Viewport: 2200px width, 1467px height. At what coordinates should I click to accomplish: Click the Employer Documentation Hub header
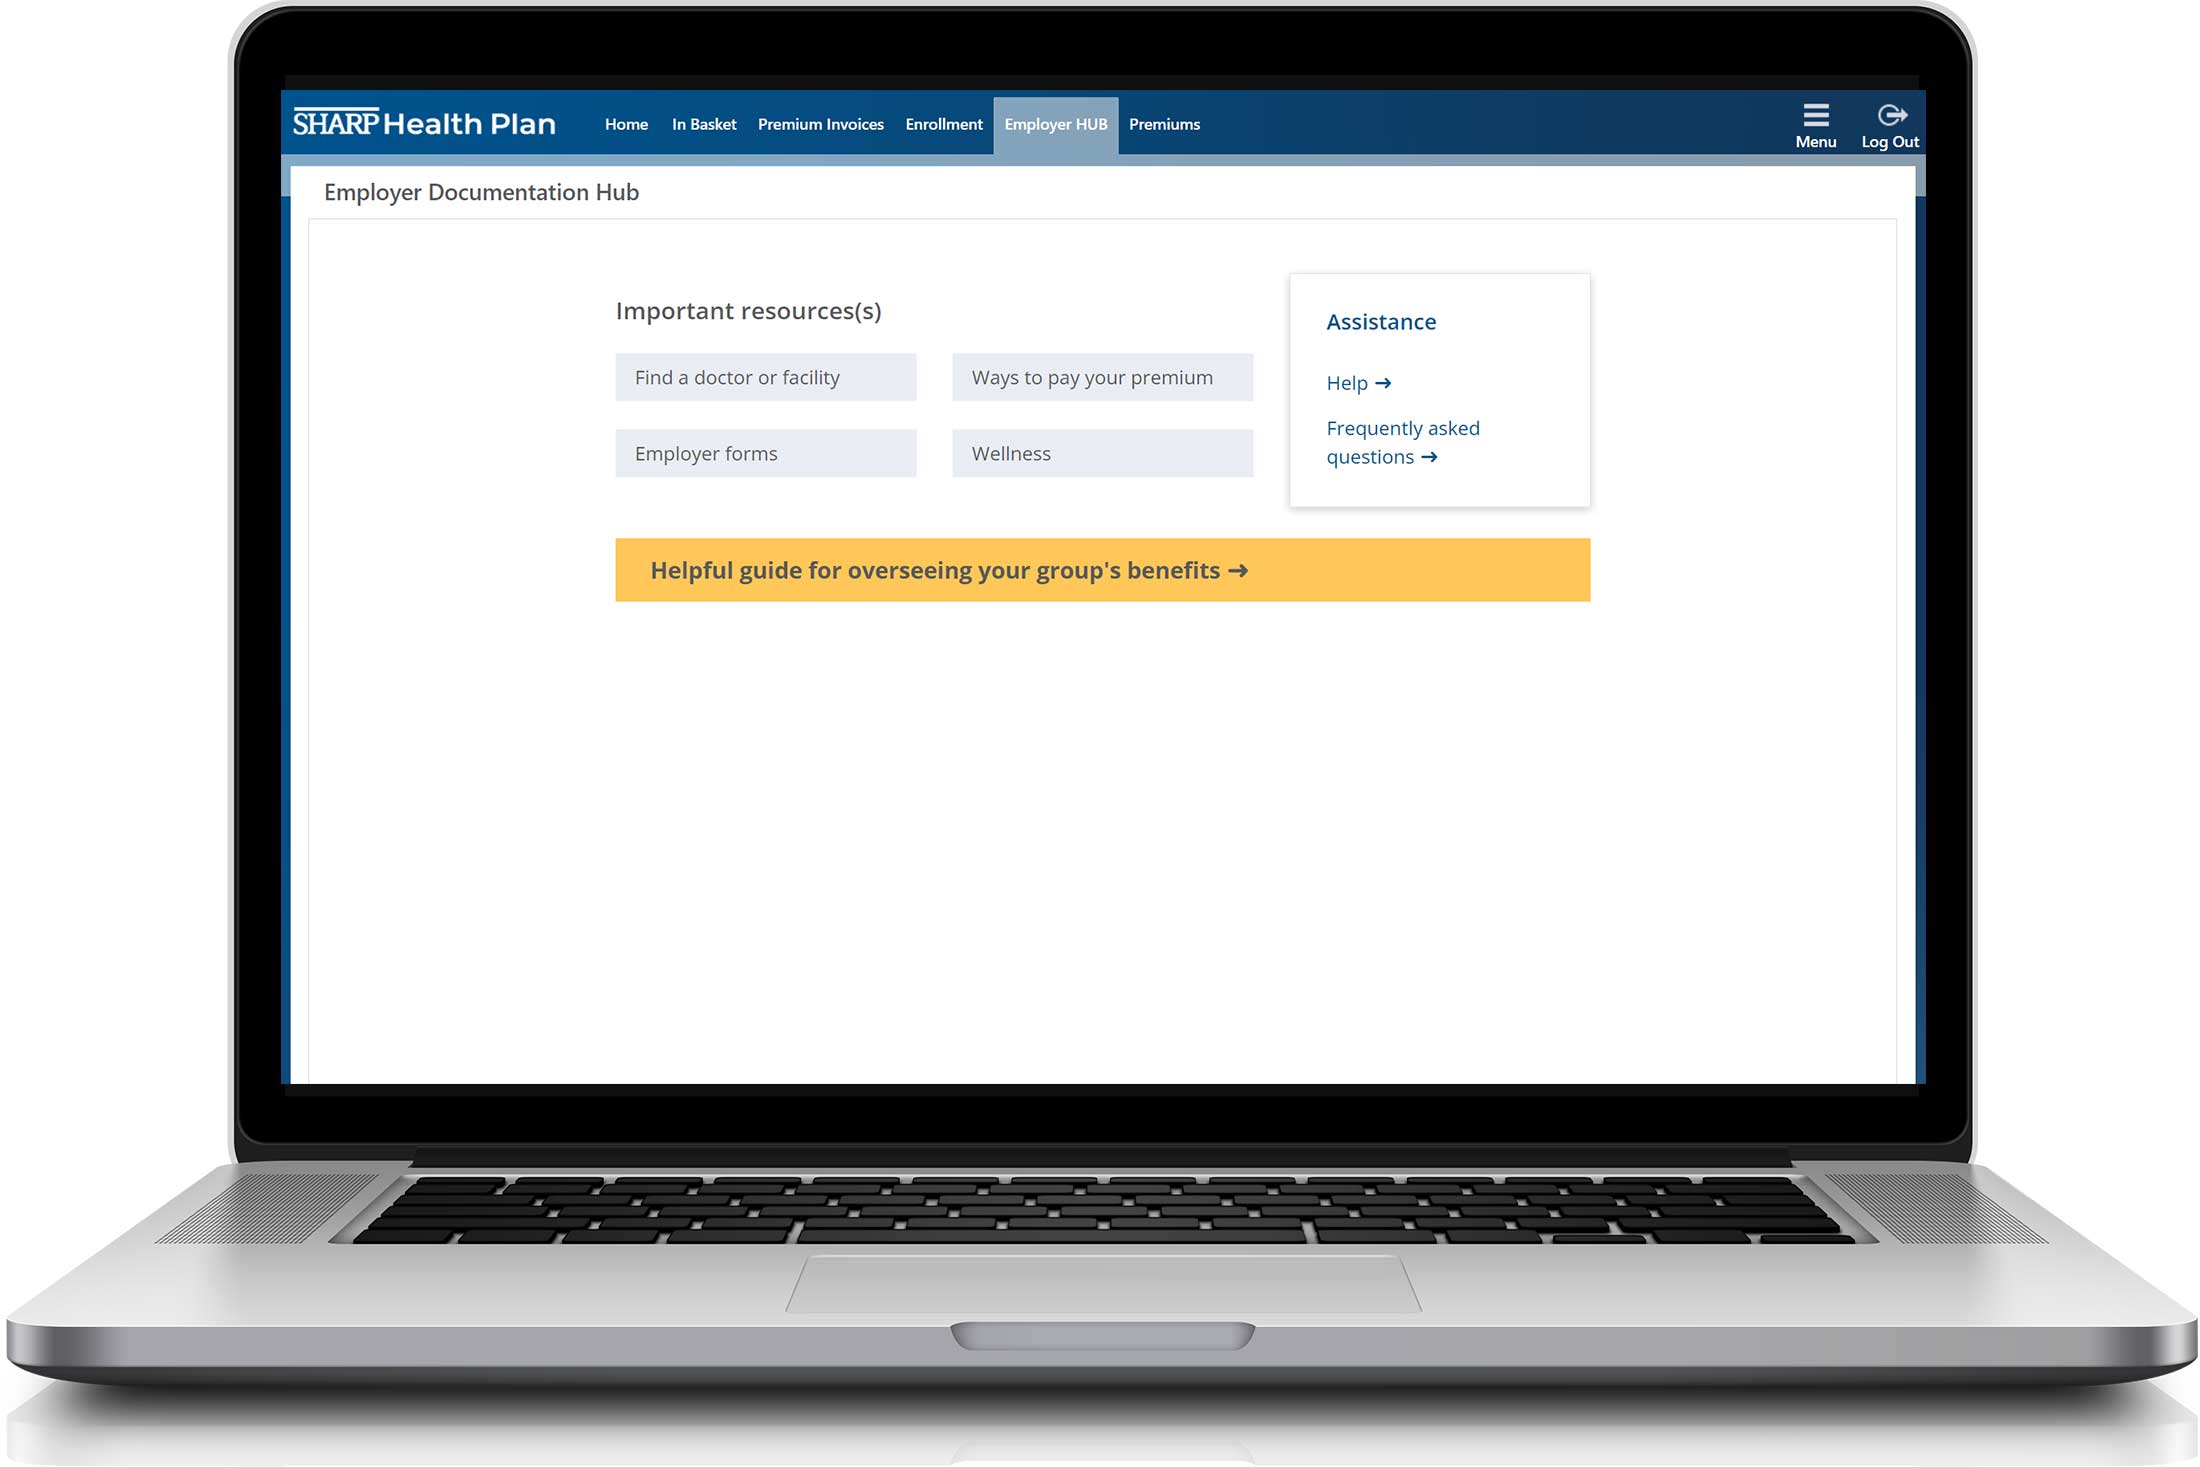(480, 192)
